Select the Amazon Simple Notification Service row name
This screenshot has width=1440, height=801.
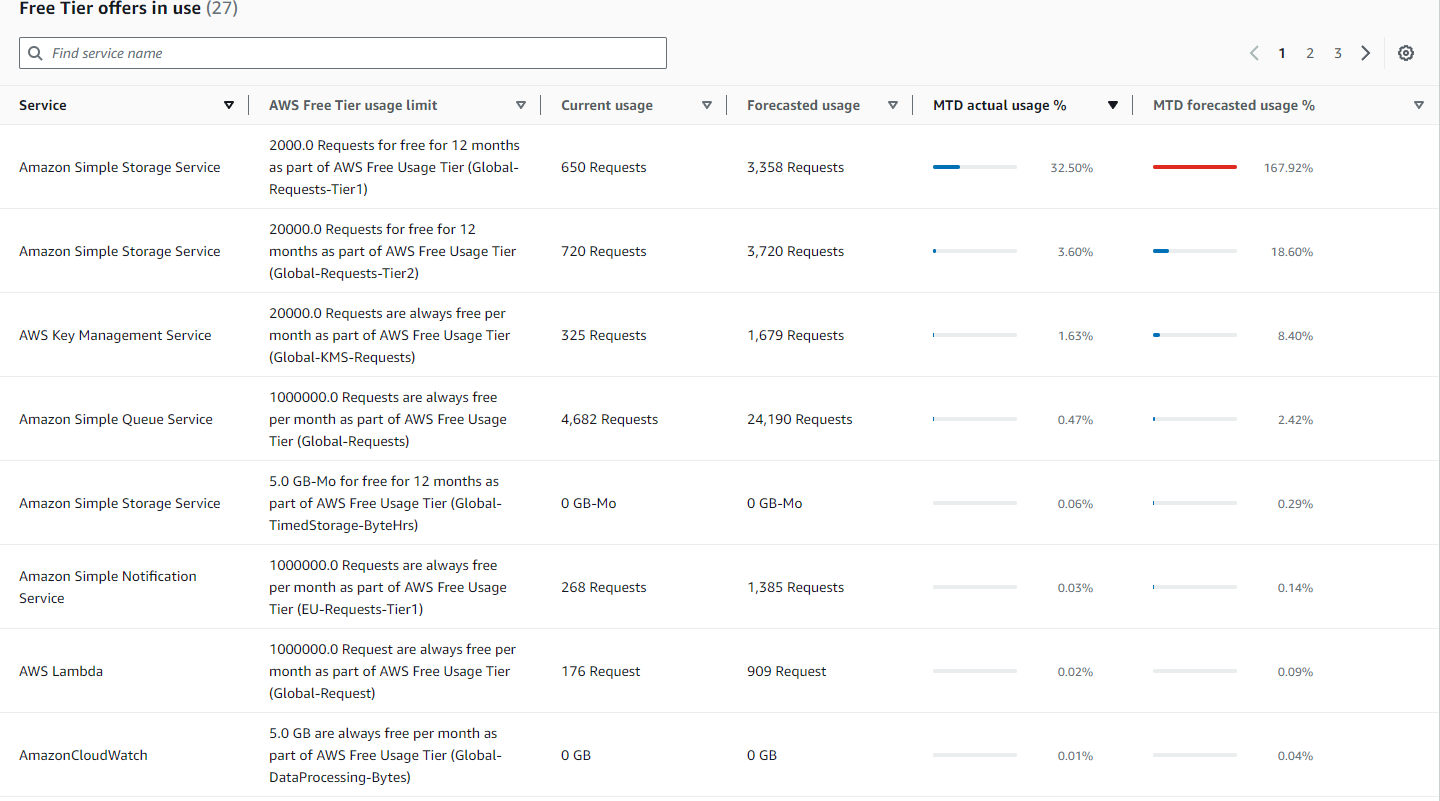108,587
